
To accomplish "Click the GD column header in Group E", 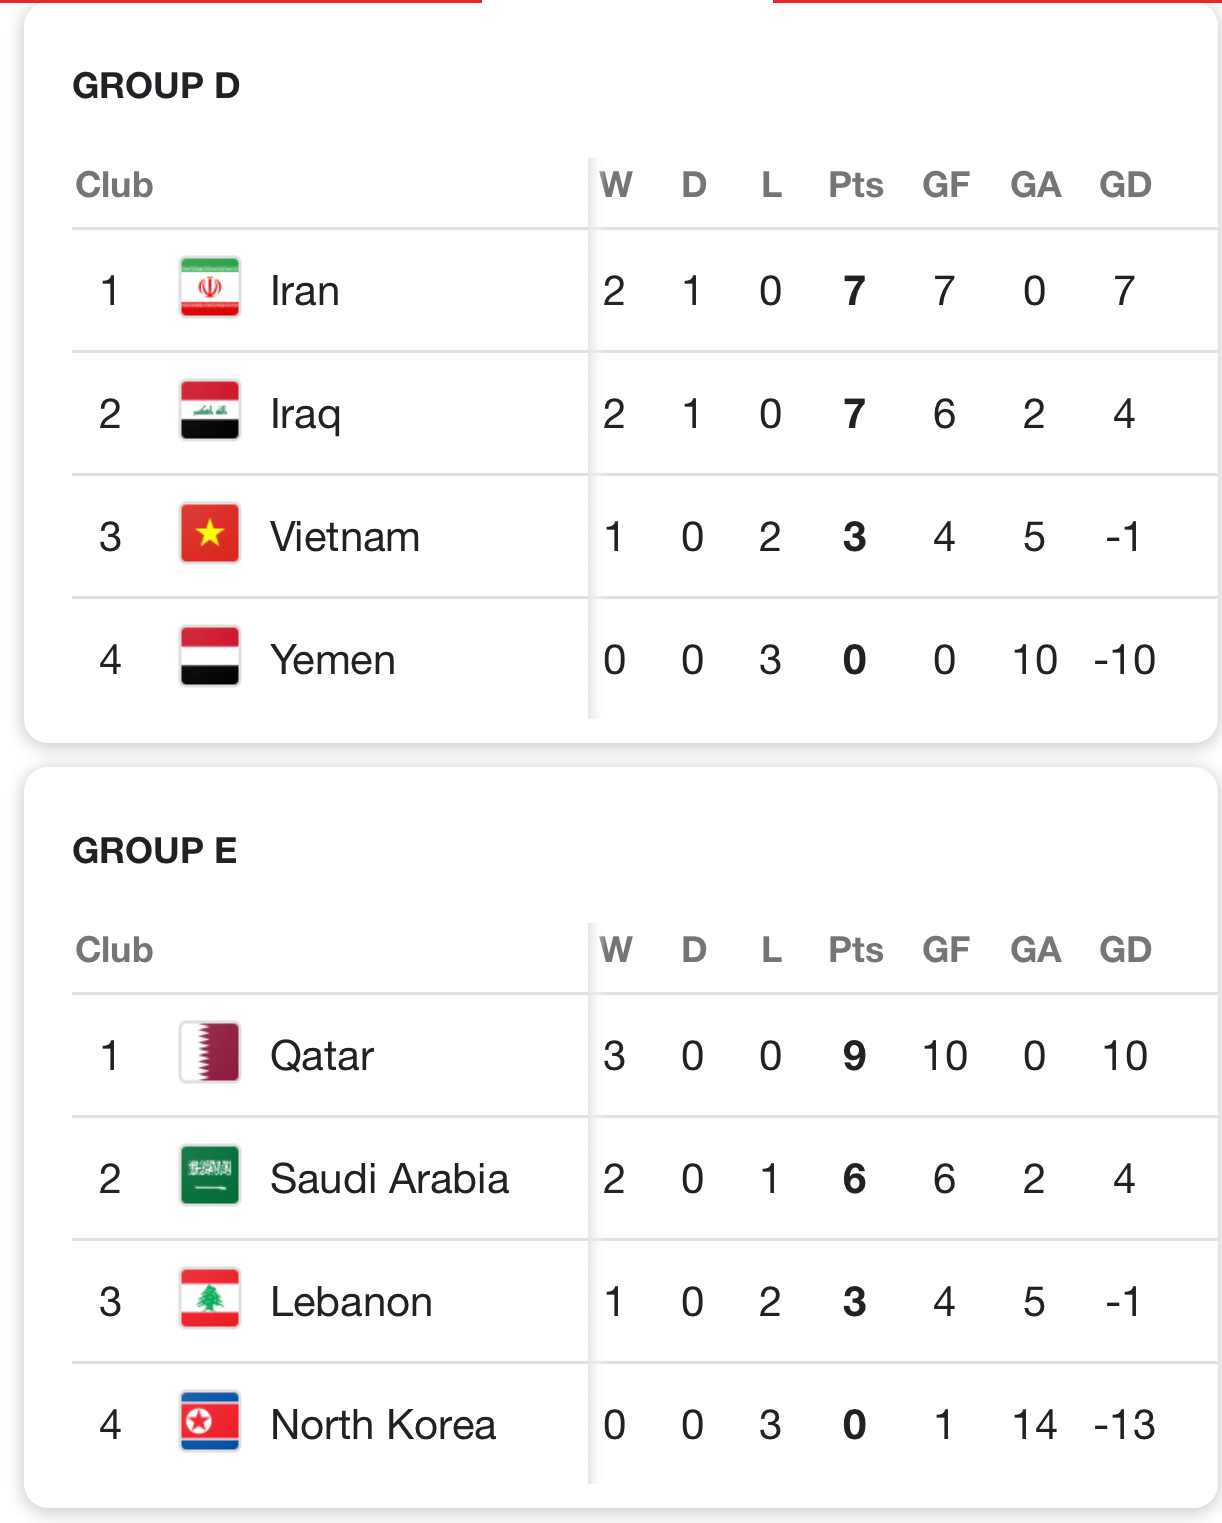I will pos(1125,950).
